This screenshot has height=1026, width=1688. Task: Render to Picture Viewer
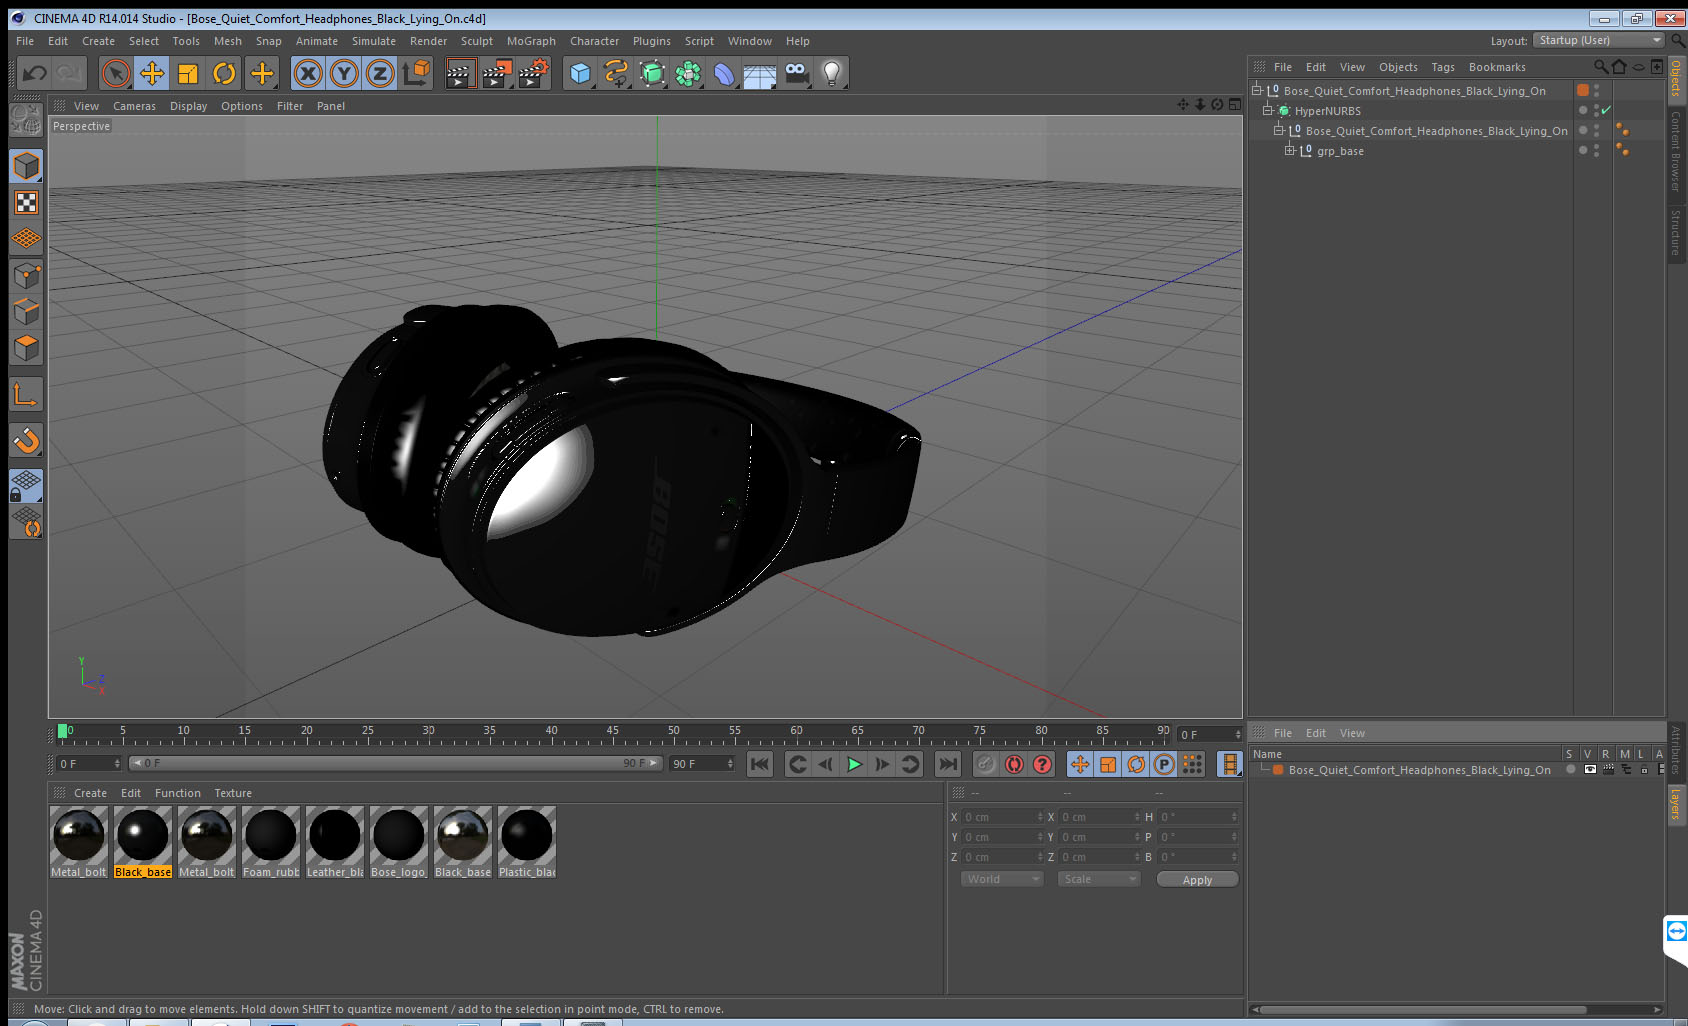tap(497, 73)
